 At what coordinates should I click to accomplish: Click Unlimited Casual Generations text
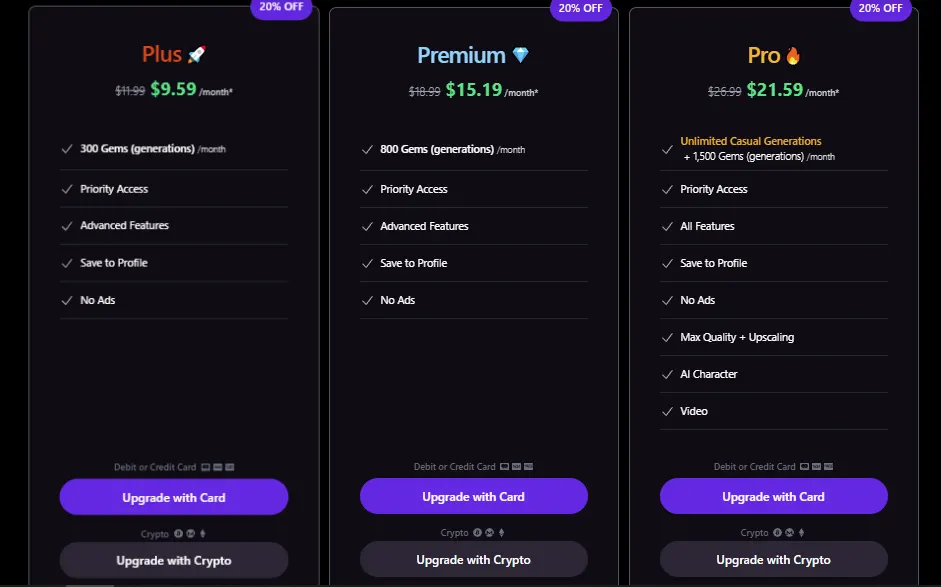[751, 142]
